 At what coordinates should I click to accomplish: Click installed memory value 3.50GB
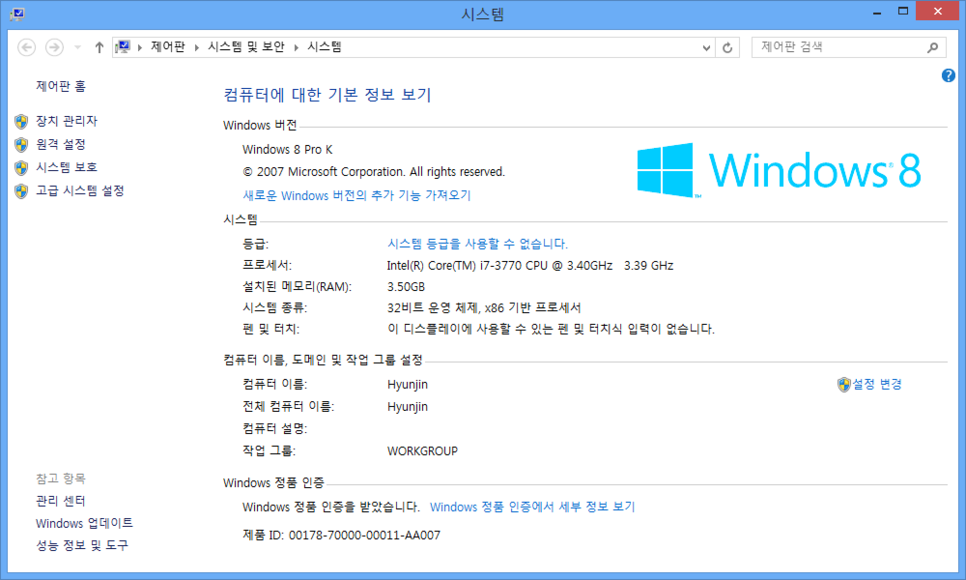[406, 287]
